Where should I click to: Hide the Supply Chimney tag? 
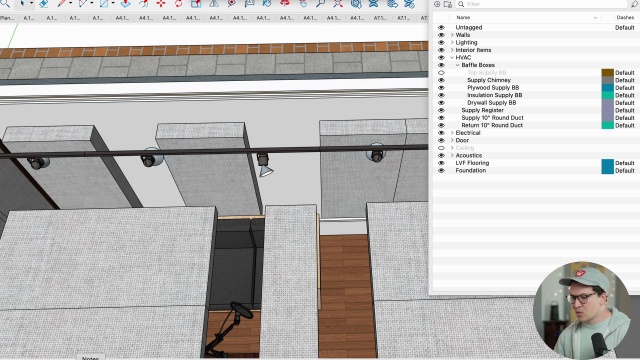[x=441, y=80]
